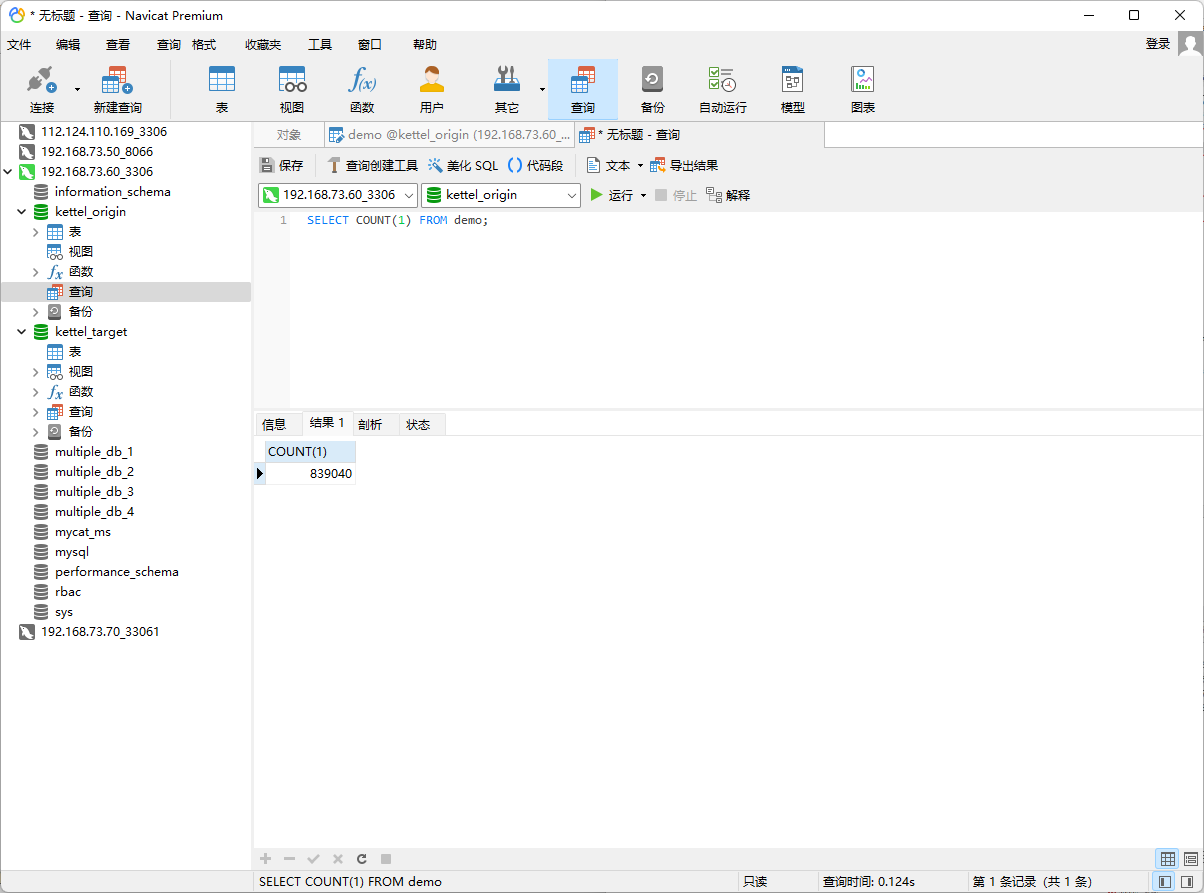
Task: Open the Automation (自动运行) toolbar icon
Action: click(722, 89)
